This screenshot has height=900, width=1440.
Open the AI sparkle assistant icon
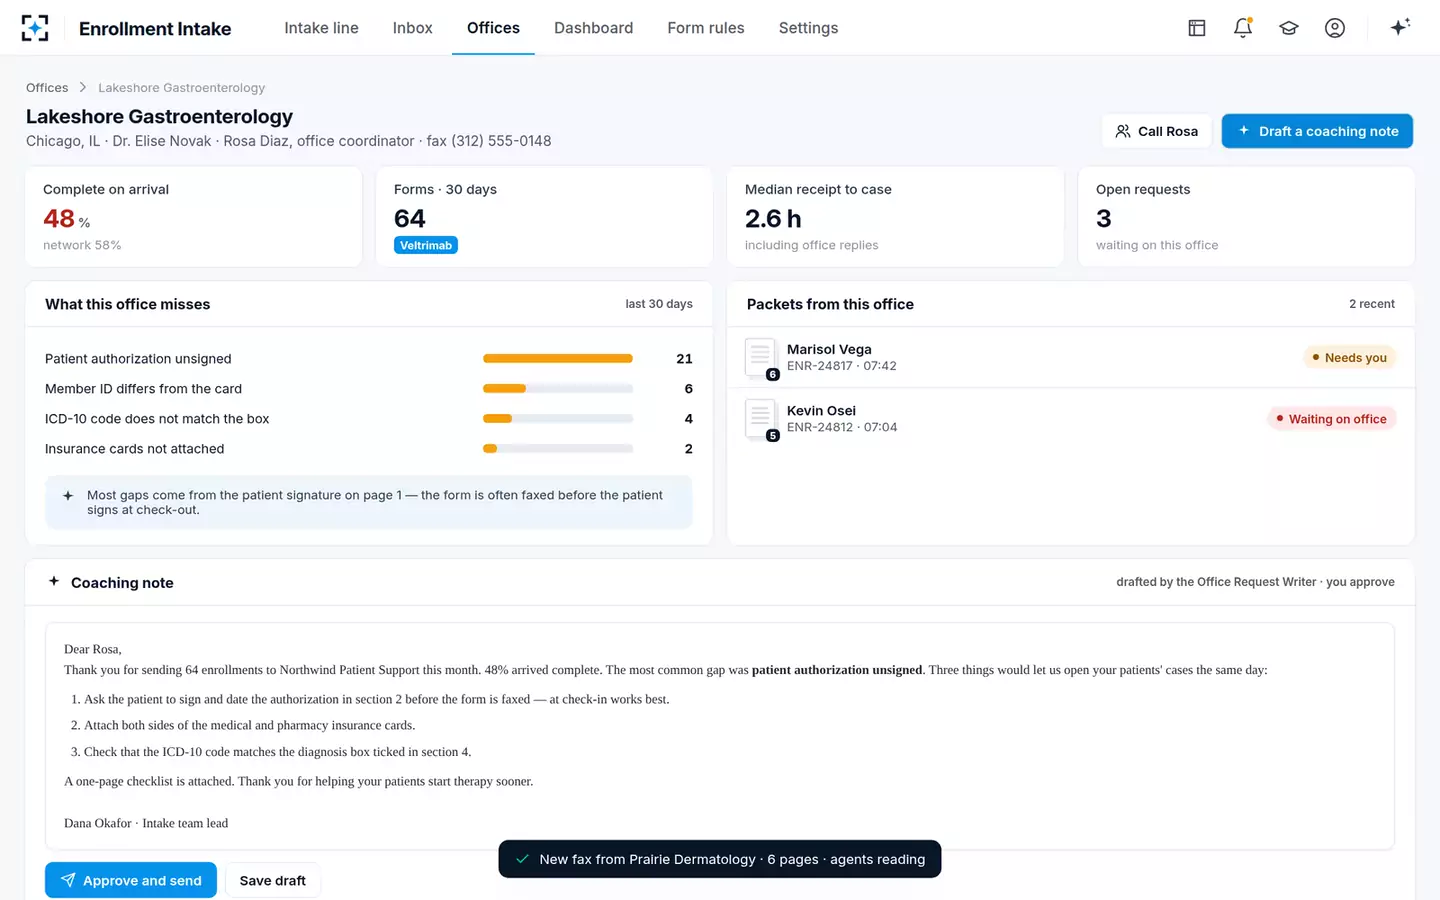click(x=1400, y=27)
